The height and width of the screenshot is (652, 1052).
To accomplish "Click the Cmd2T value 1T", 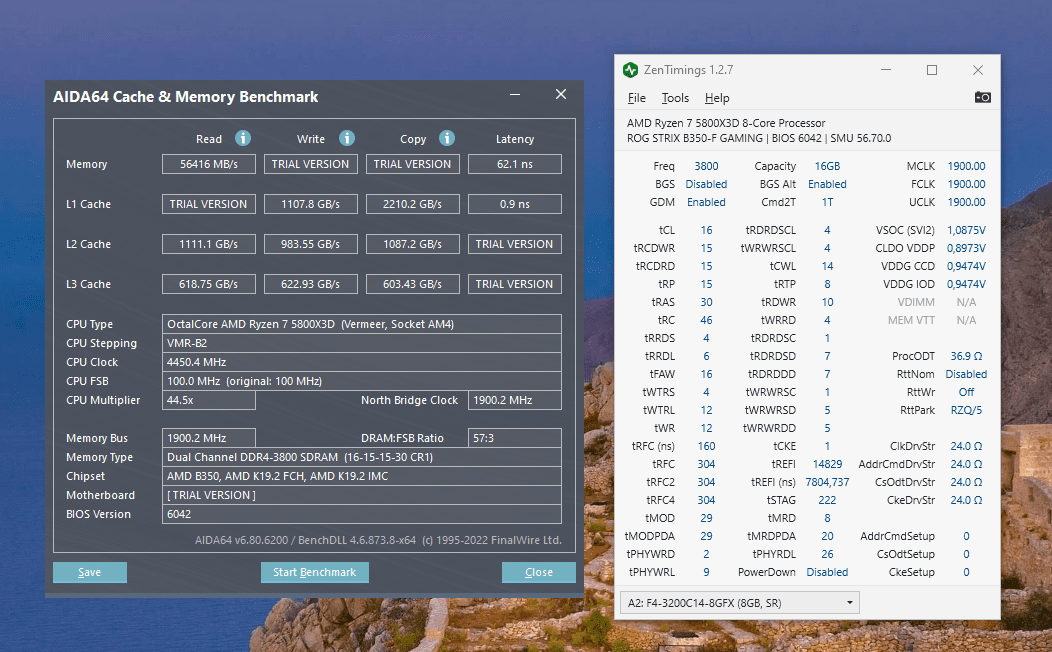I will tap(827, 203).
